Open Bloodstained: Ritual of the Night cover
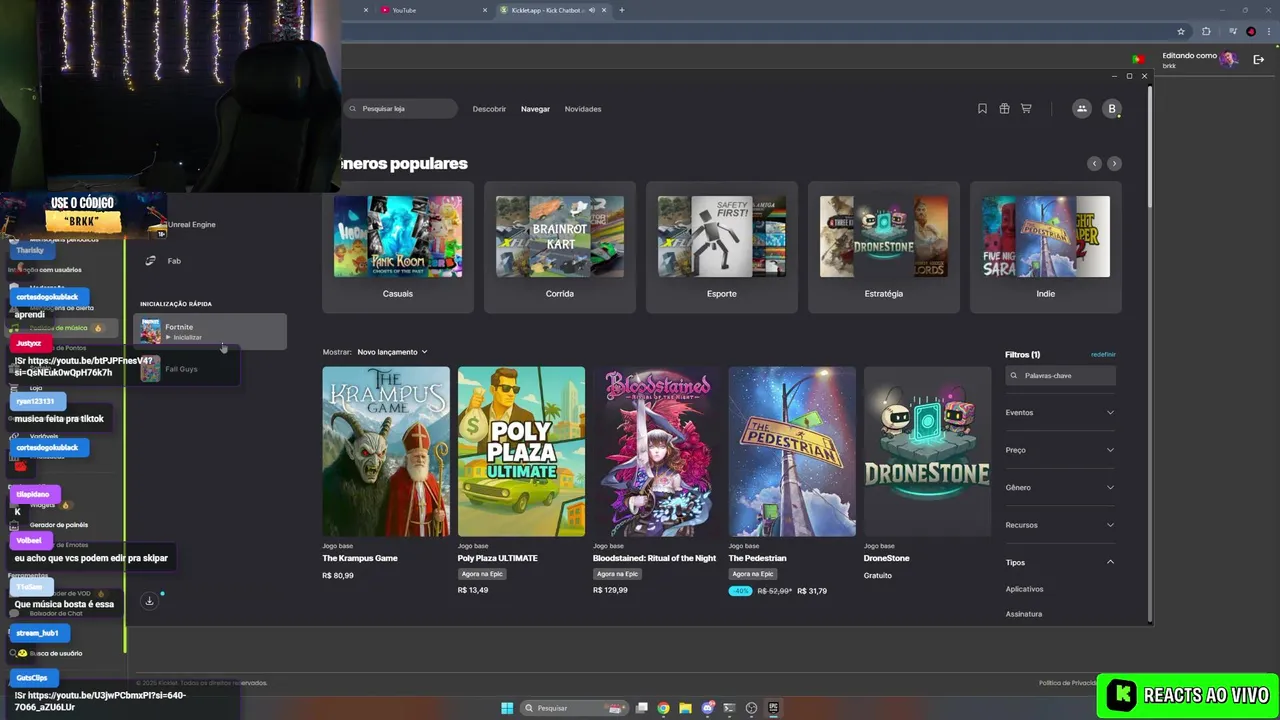This screenshot has height=720, width=1280. (x=657, y=451)
